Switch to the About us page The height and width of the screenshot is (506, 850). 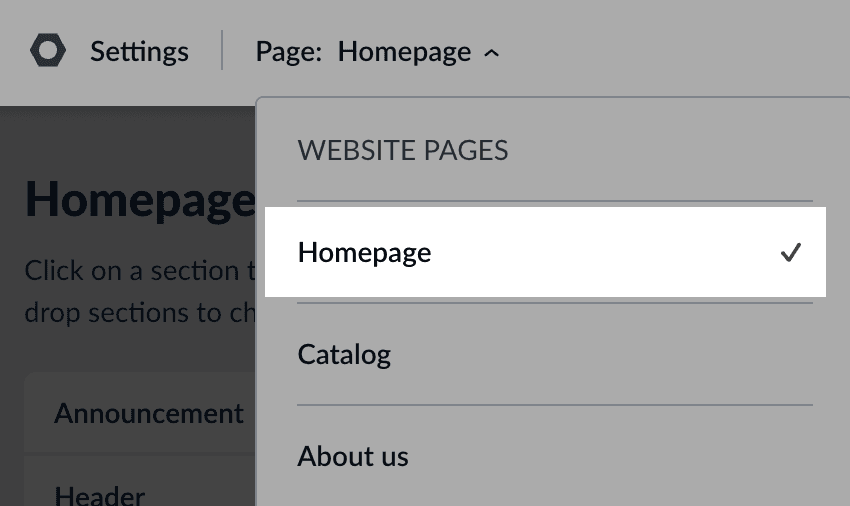tap(353, 457)
